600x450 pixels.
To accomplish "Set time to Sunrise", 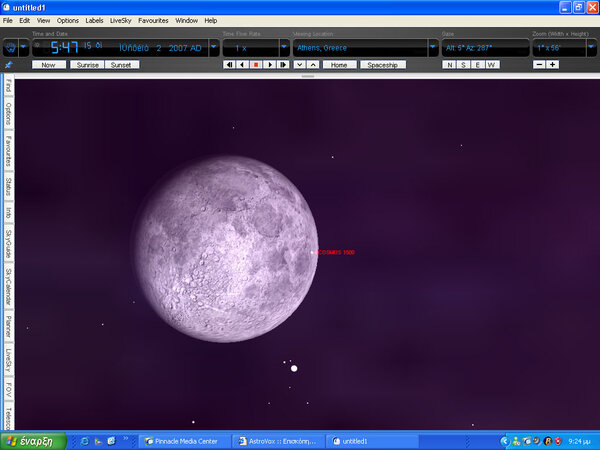I will [x=87, y=64].
